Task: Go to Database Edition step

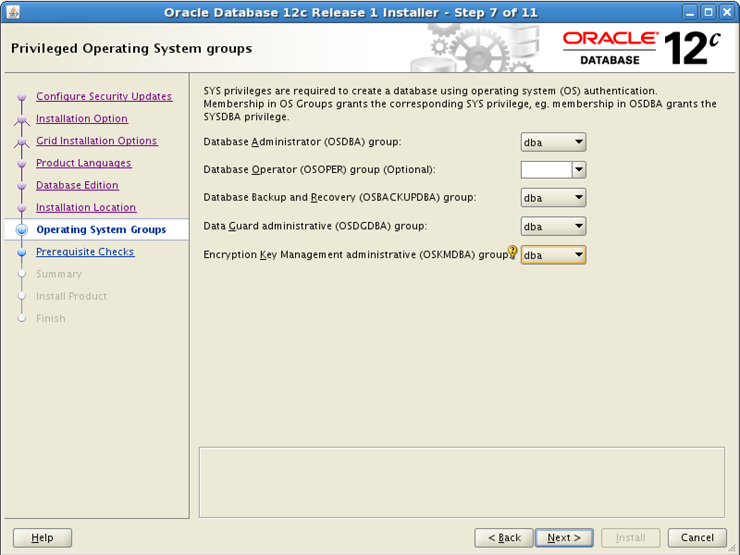Action: click(77, 185)
